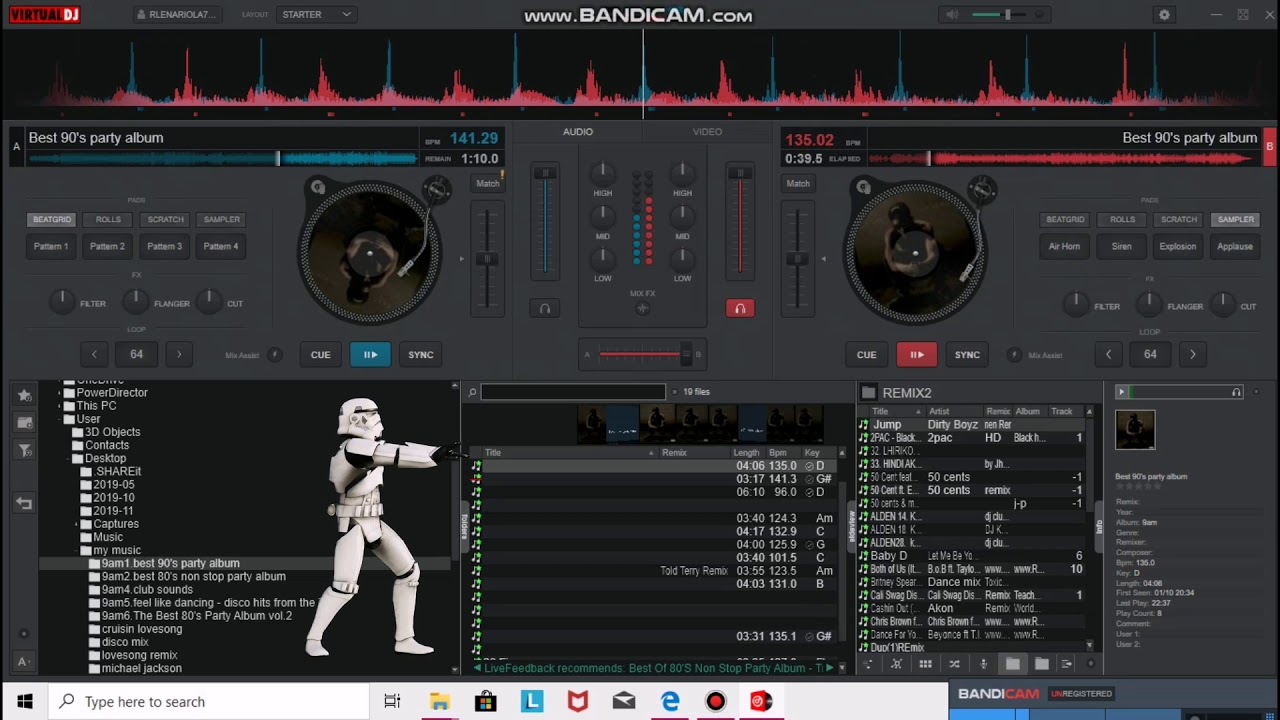Click the REMIX2 folder icon in sideview header
The width and height of the screenshot is (1280, 720).
coord(869,393)
